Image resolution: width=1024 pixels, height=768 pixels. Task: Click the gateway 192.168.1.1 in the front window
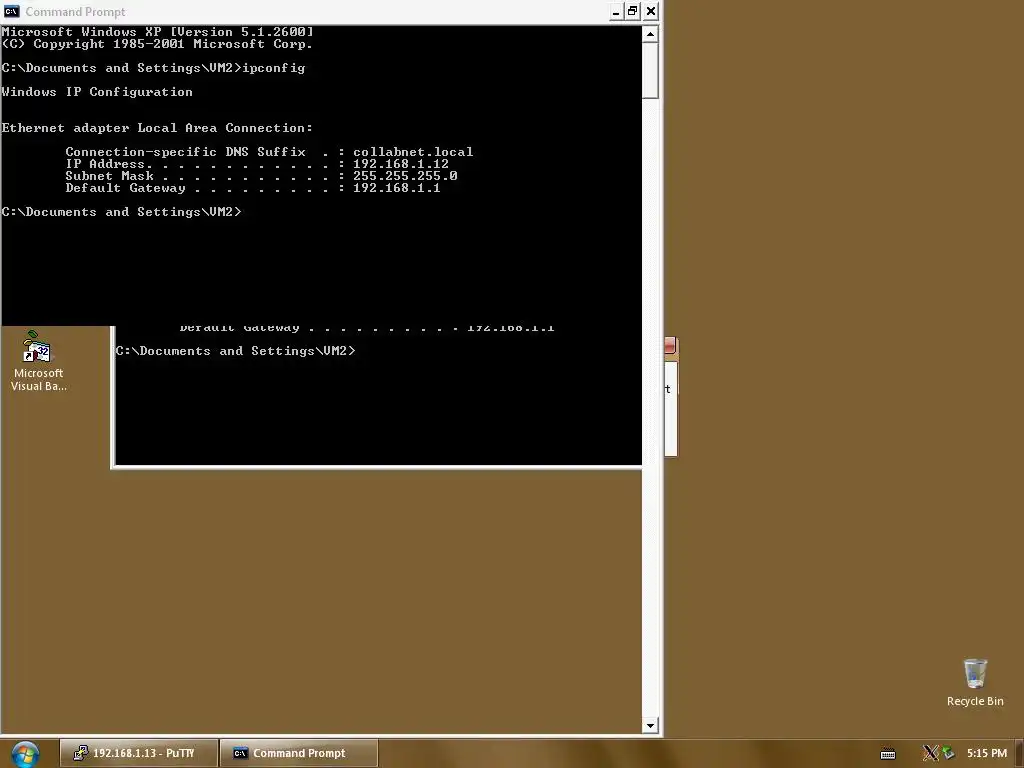396,188
